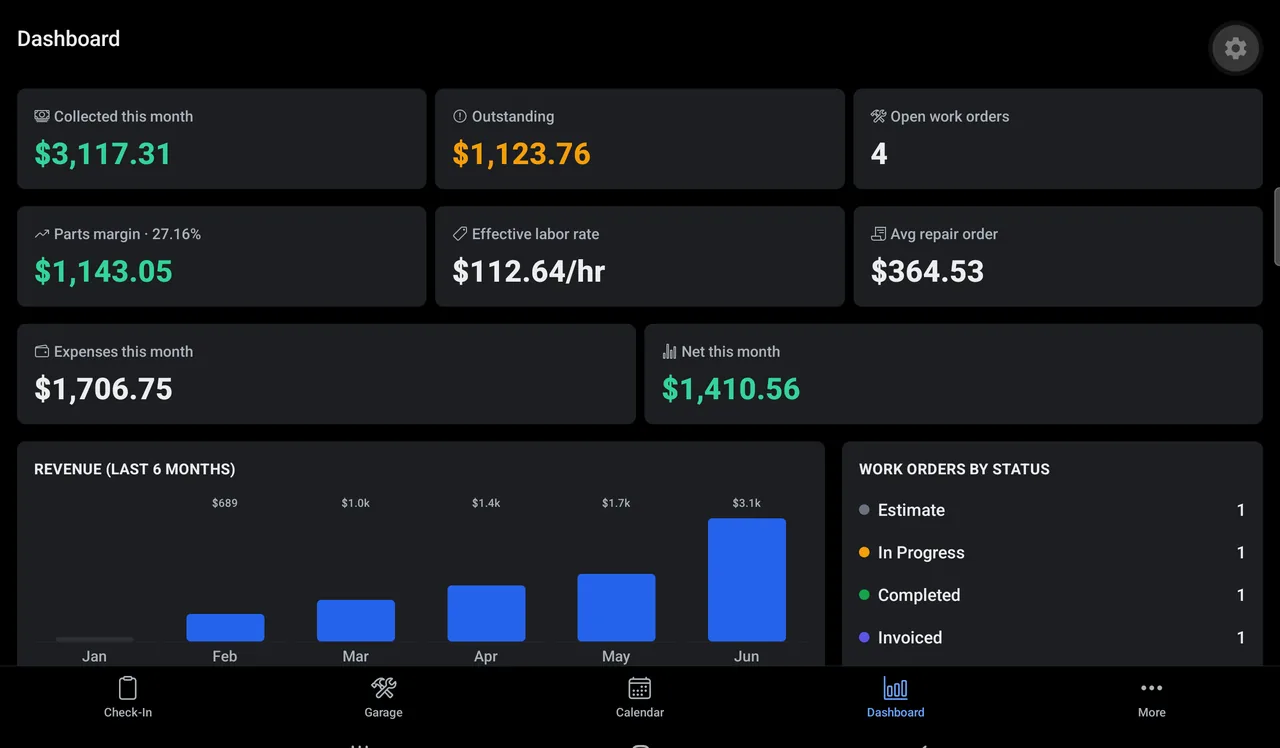Click the REVENUE (LAST 6 MONTHS) heading
Viewport: 1280px width, 748px height.
tap(135, 469)
